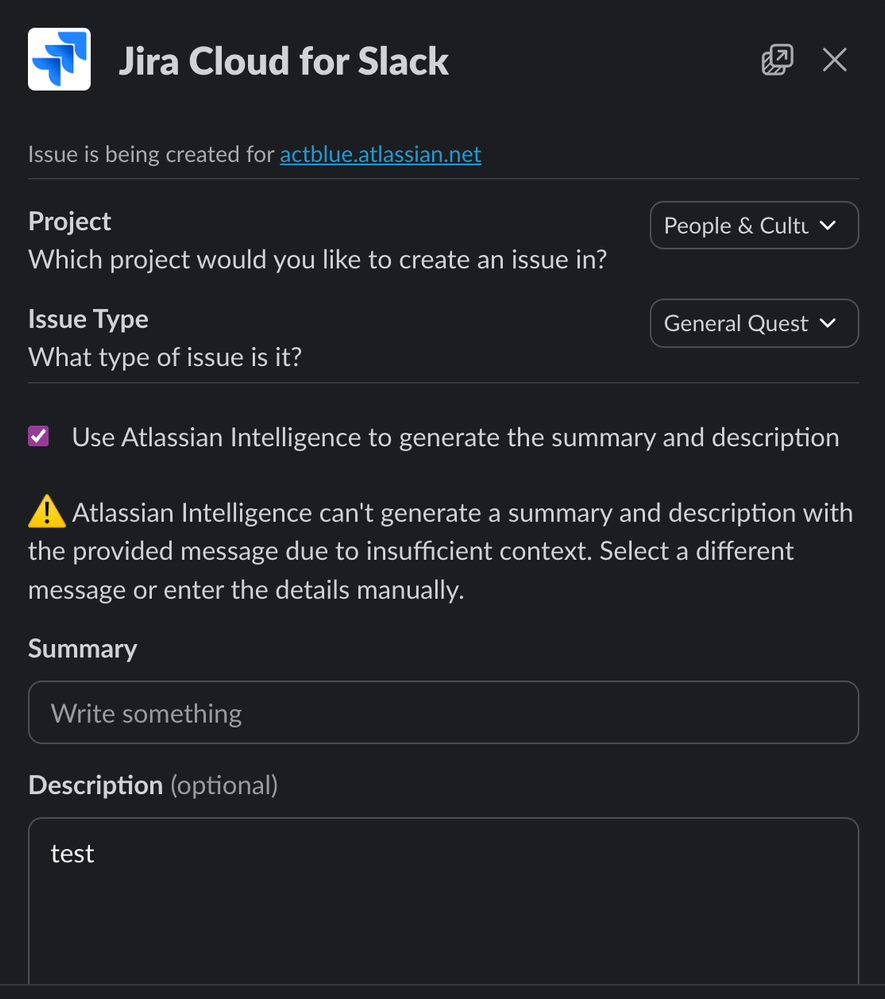This screenshot has width=885, height=999.
Task: Click into the Description text area
Action: tap(443, 901)
